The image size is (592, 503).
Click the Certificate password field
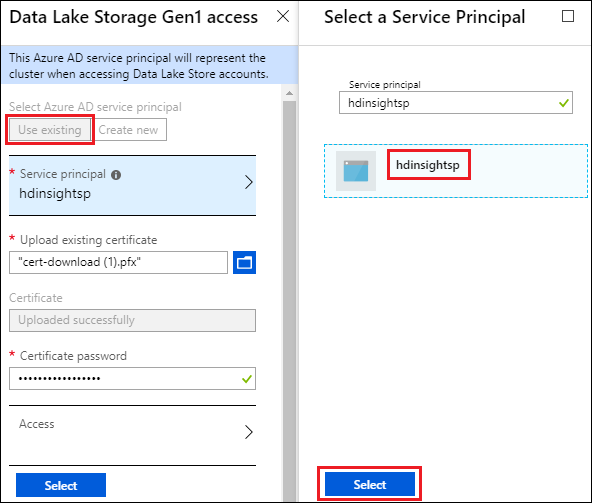[133, 378]
